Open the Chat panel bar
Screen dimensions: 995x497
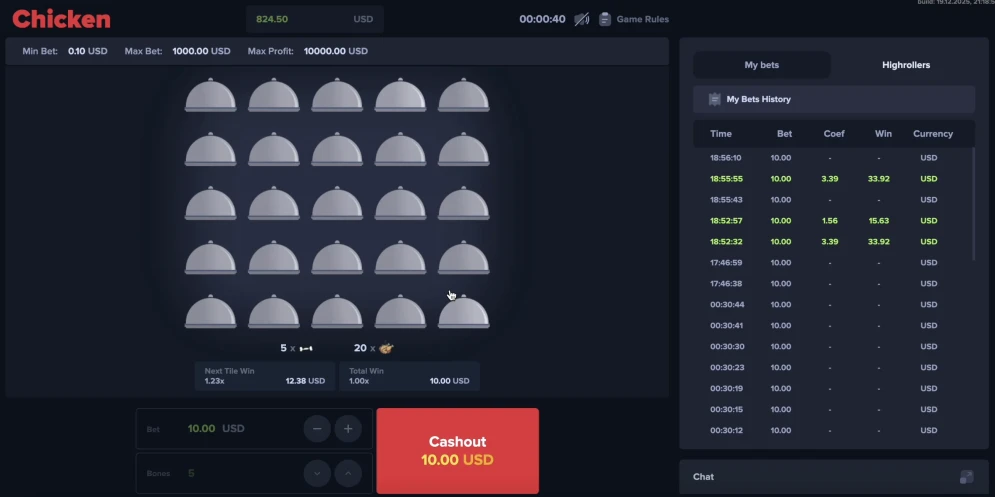pyautogui.click(x=833, y=477)
